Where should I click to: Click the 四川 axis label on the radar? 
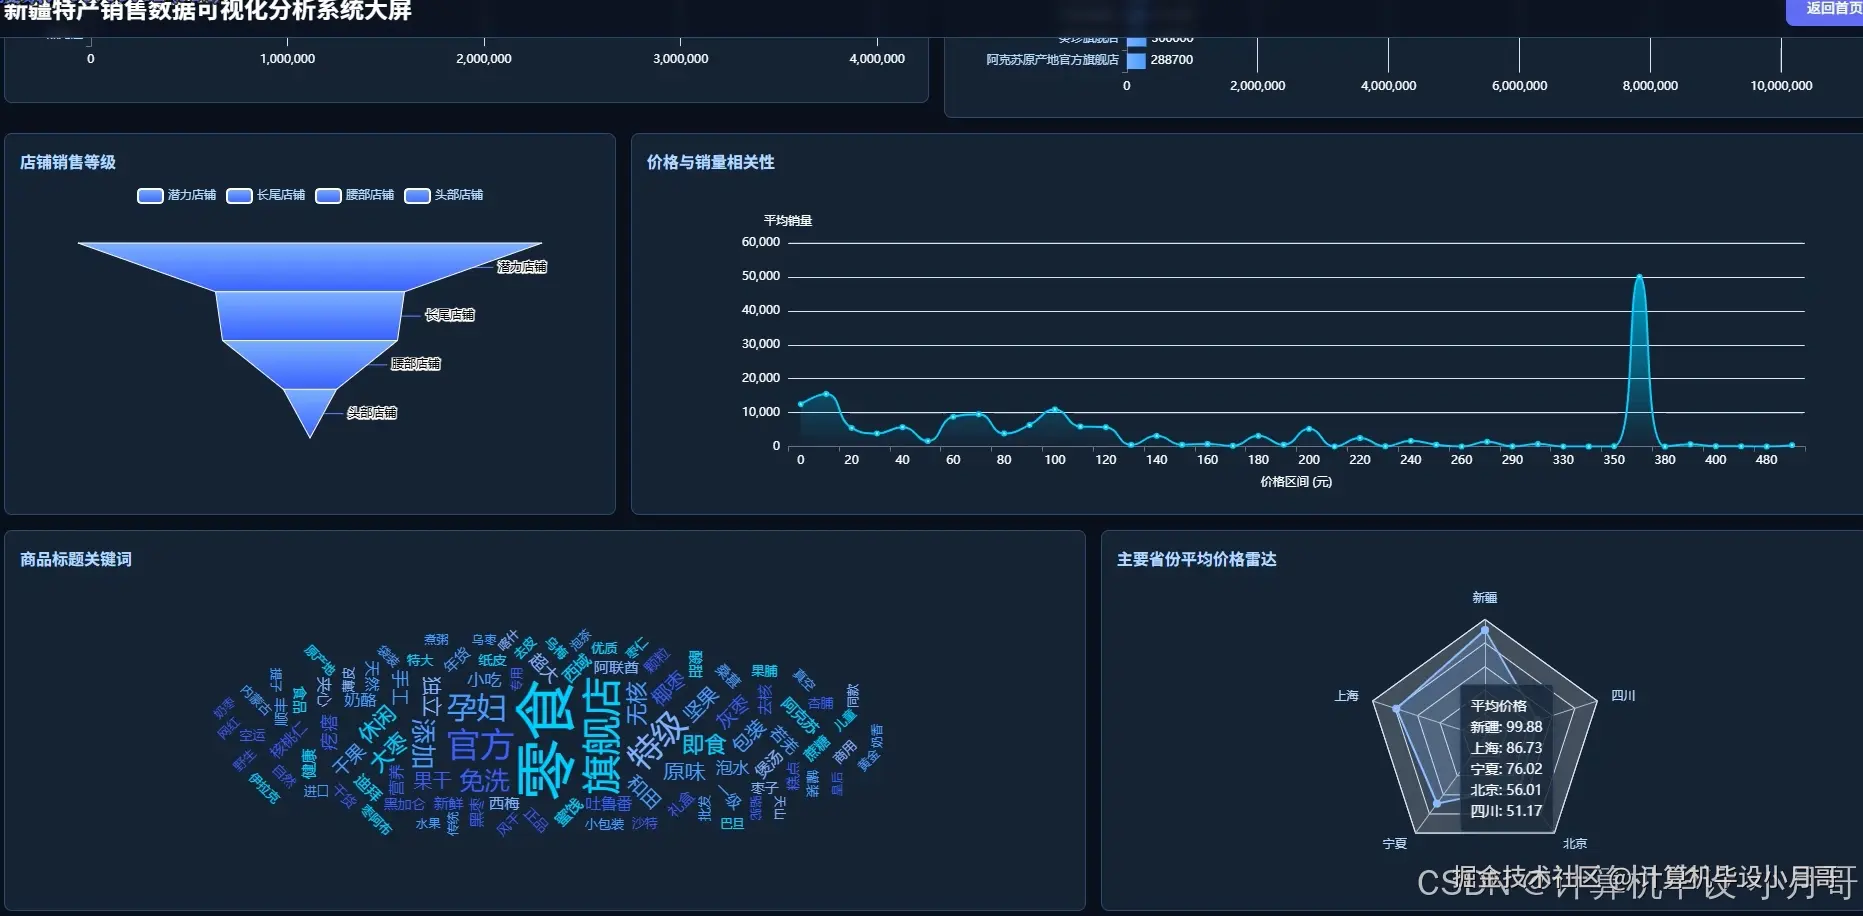(x=1623, y=696)
